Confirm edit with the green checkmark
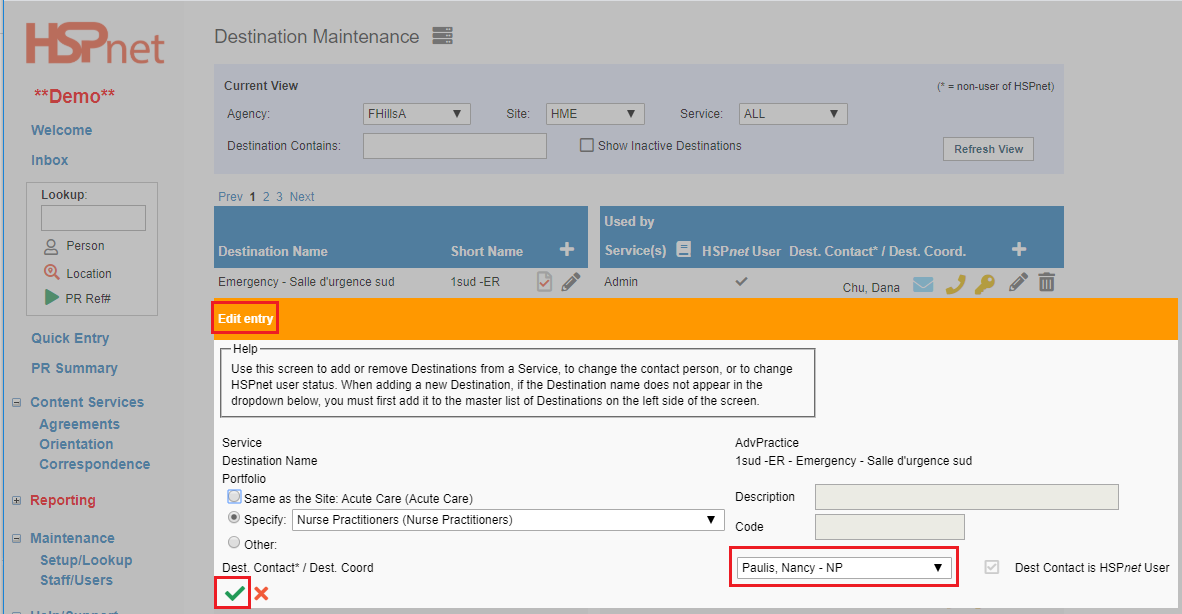 click(234, 594)
